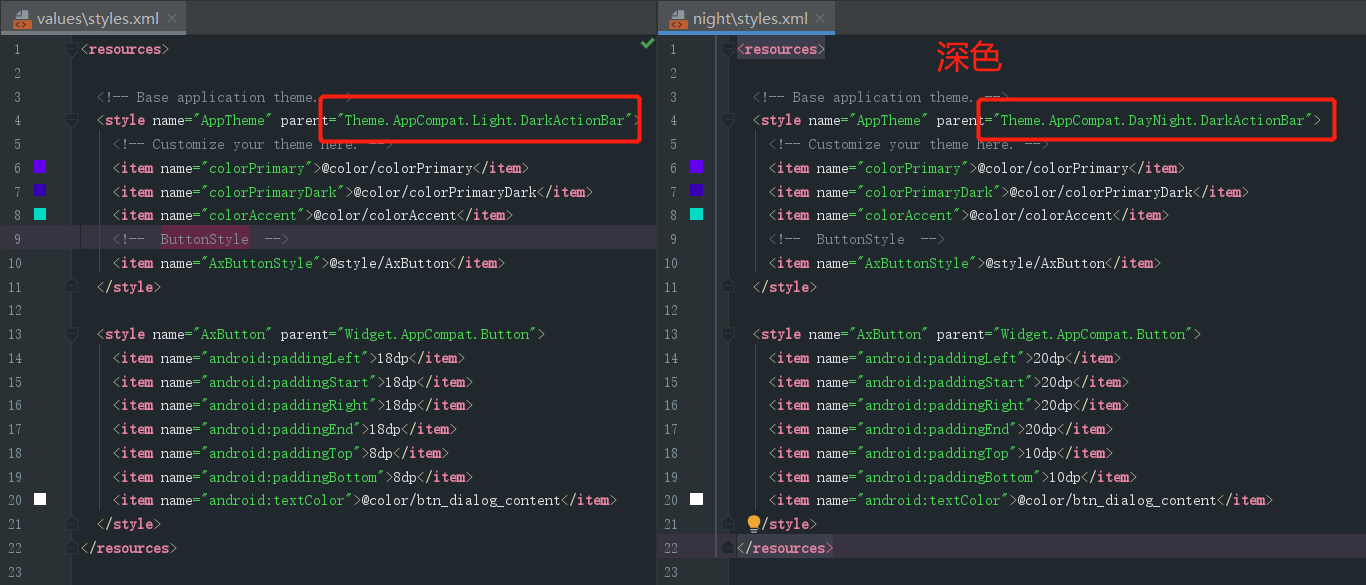Click closing resources tag in values\styles.xml

[x=129, y=548]
